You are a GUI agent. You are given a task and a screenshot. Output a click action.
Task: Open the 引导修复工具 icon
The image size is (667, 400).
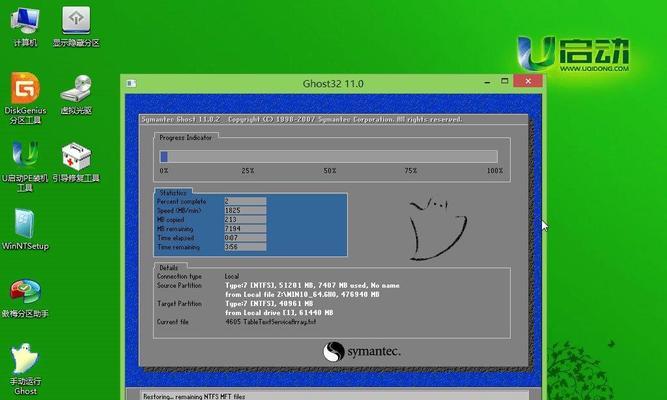pyautogui.click(x=76, y=163)
